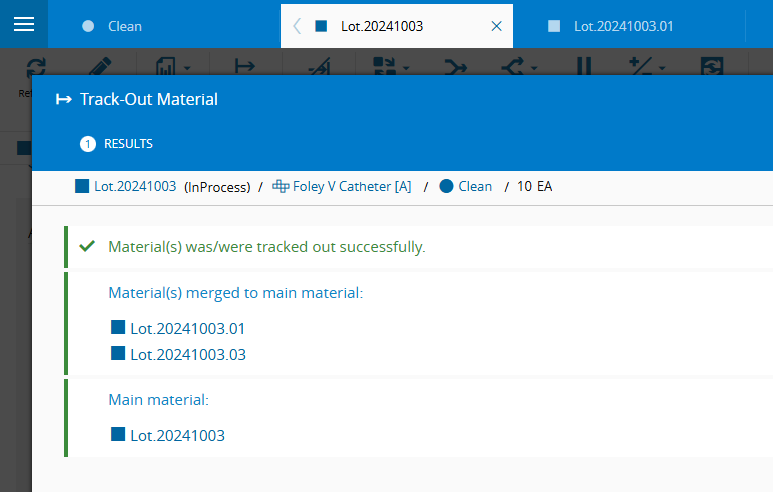The width and height of the screenshot is (773, 492).
Task: Click the Split arrows toolbar icon
Action: click(513, 67)
